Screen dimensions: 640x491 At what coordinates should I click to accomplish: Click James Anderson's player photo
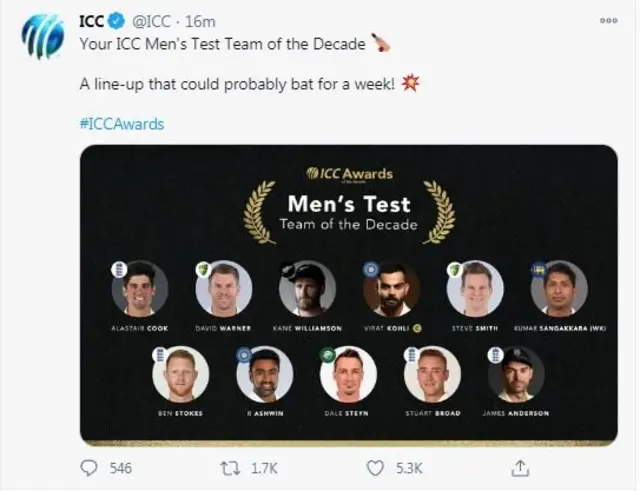(x=516, y=375)
